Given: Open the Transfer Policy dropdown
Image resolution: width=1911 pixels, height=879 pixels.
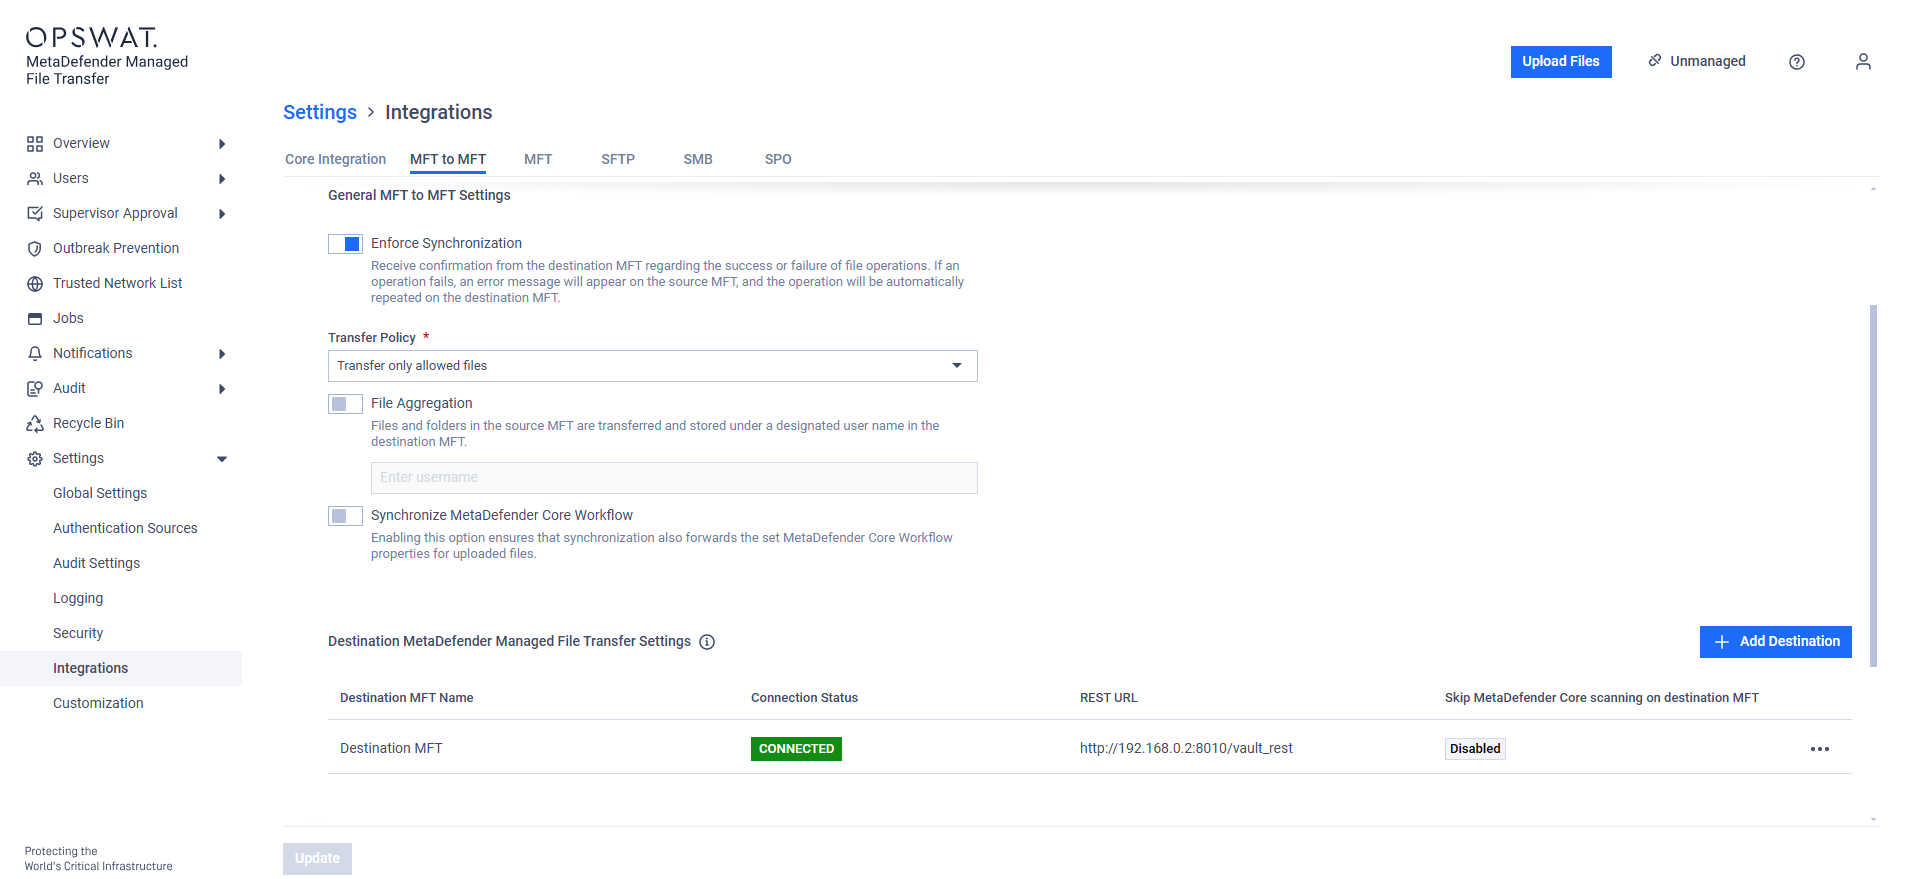Looking at the screenshot, I should pos(652,366).
